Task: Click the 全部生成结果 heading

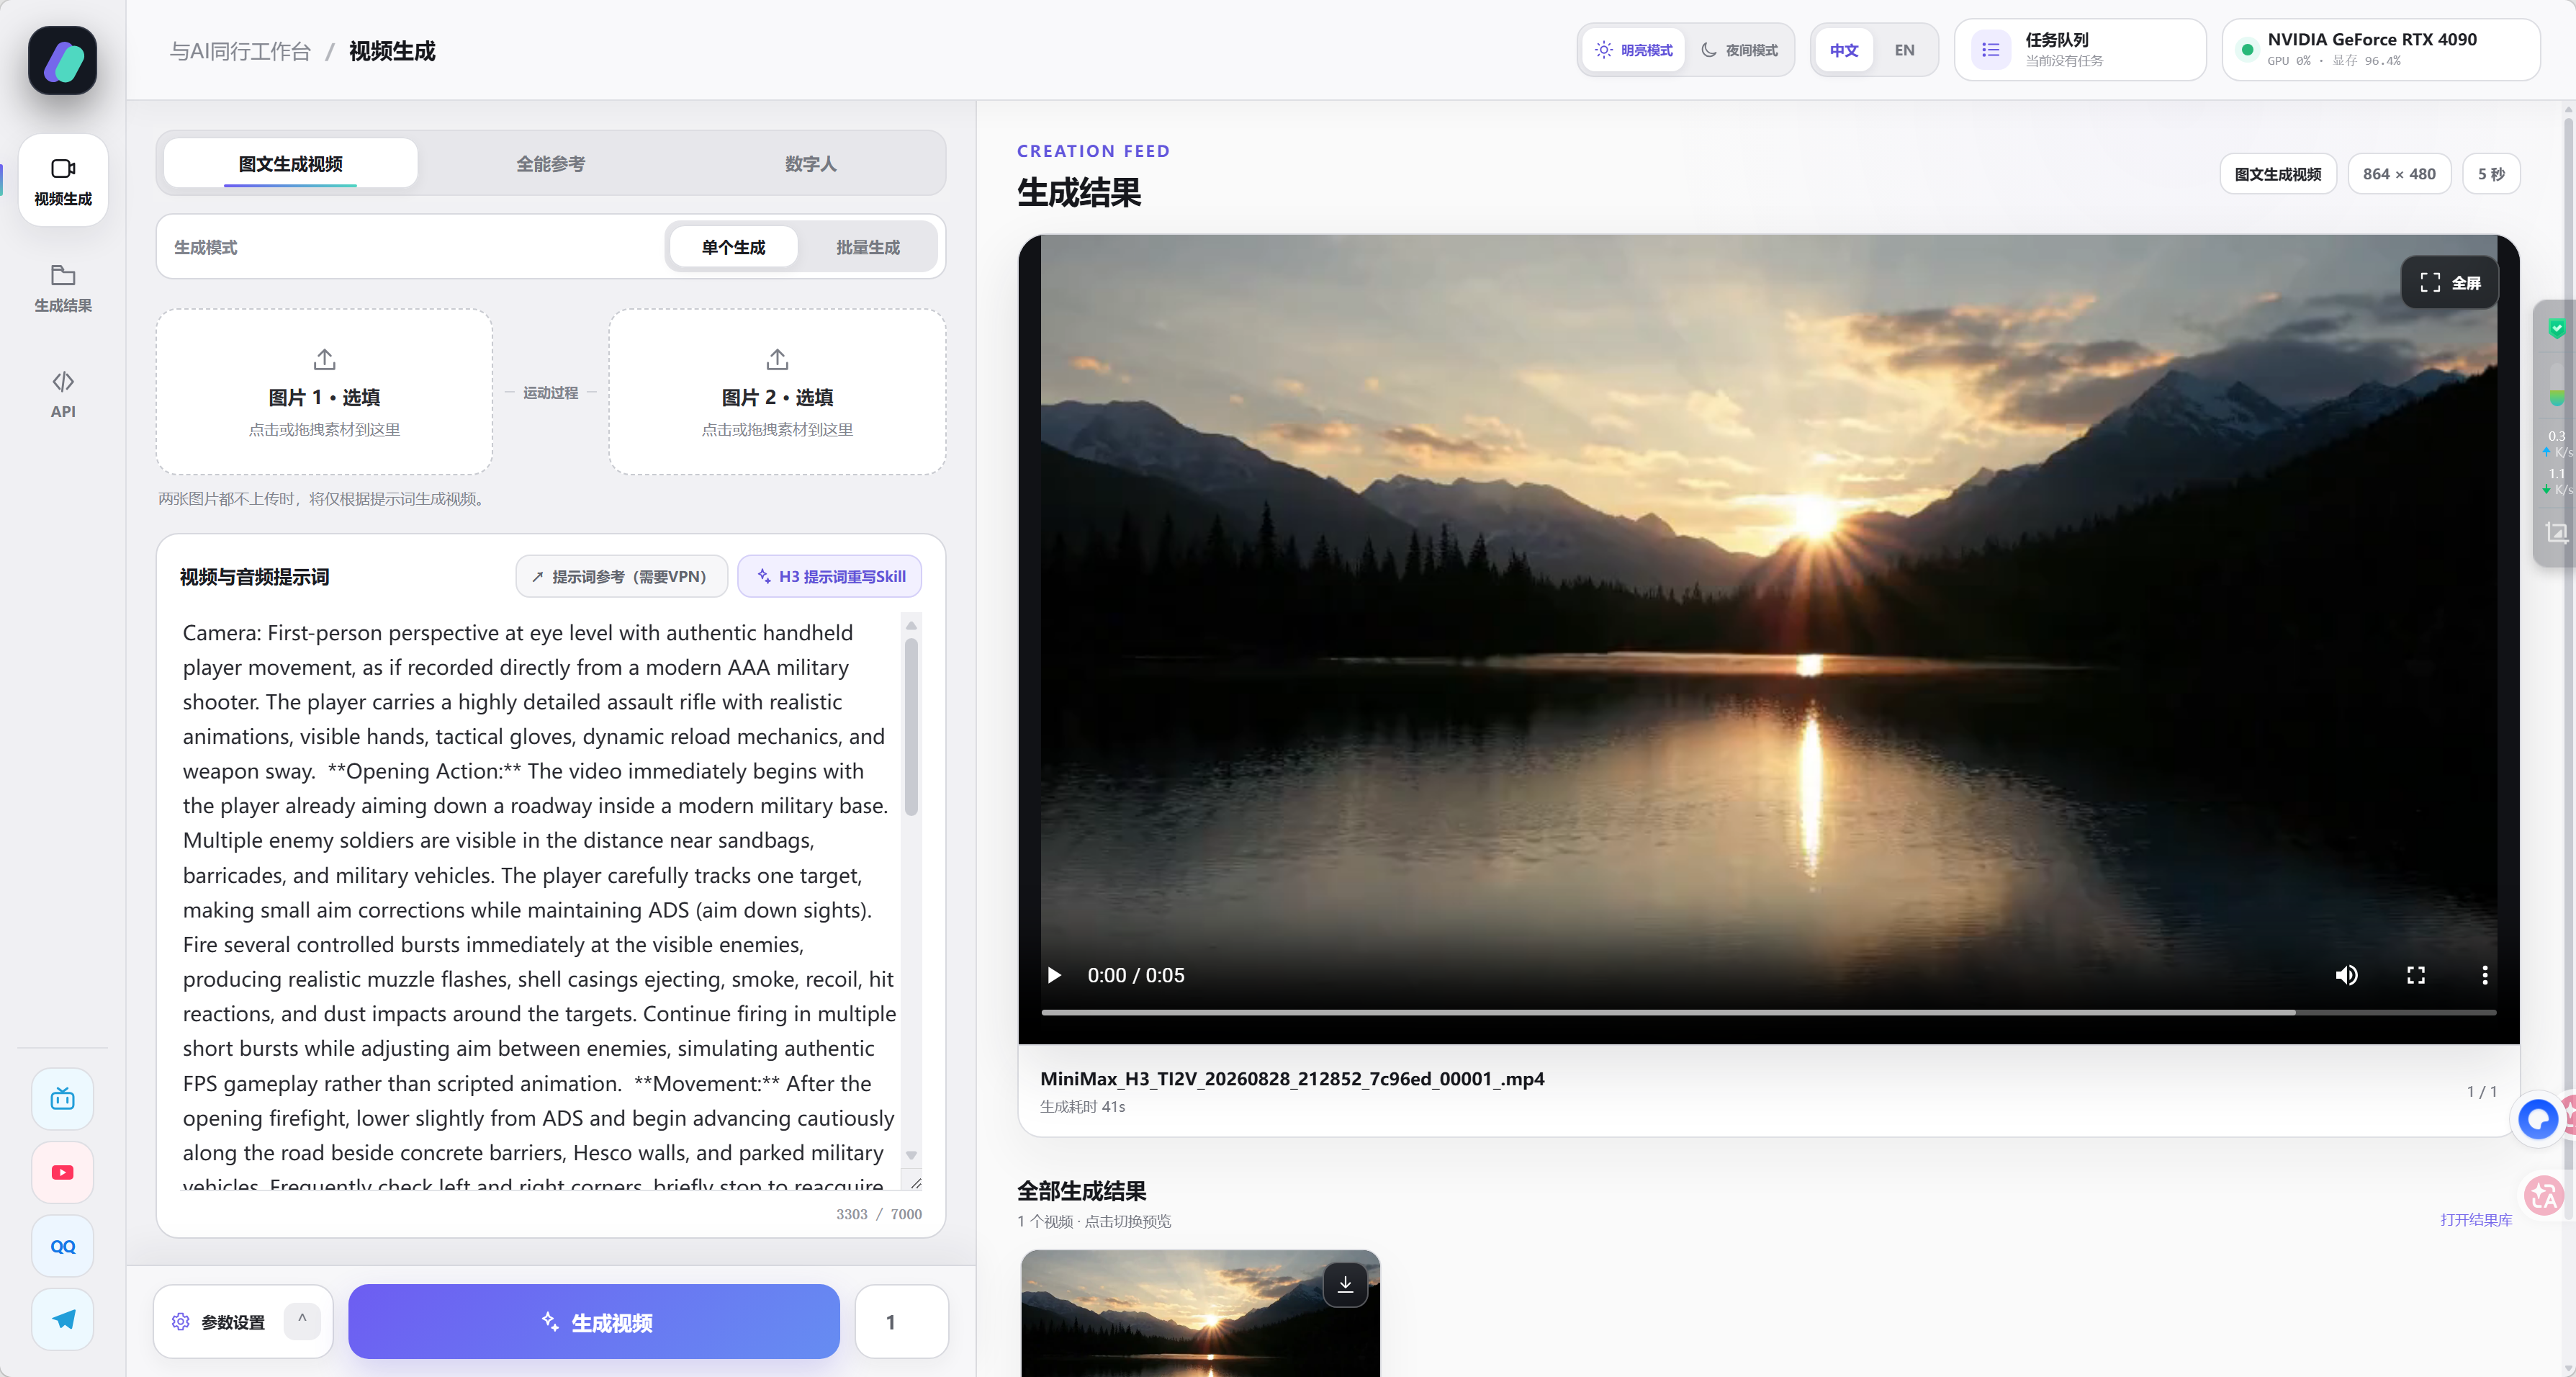Action: (1082, 1191)
